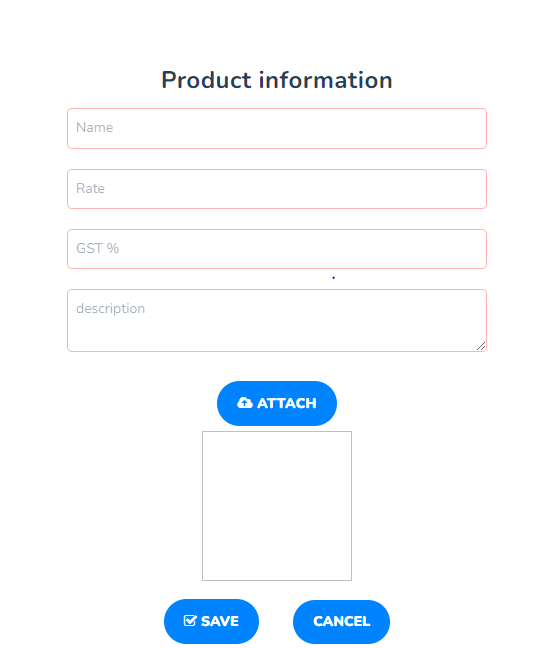Click the checkmark icon on Save
555x648 pixels.
coord(190,621)
